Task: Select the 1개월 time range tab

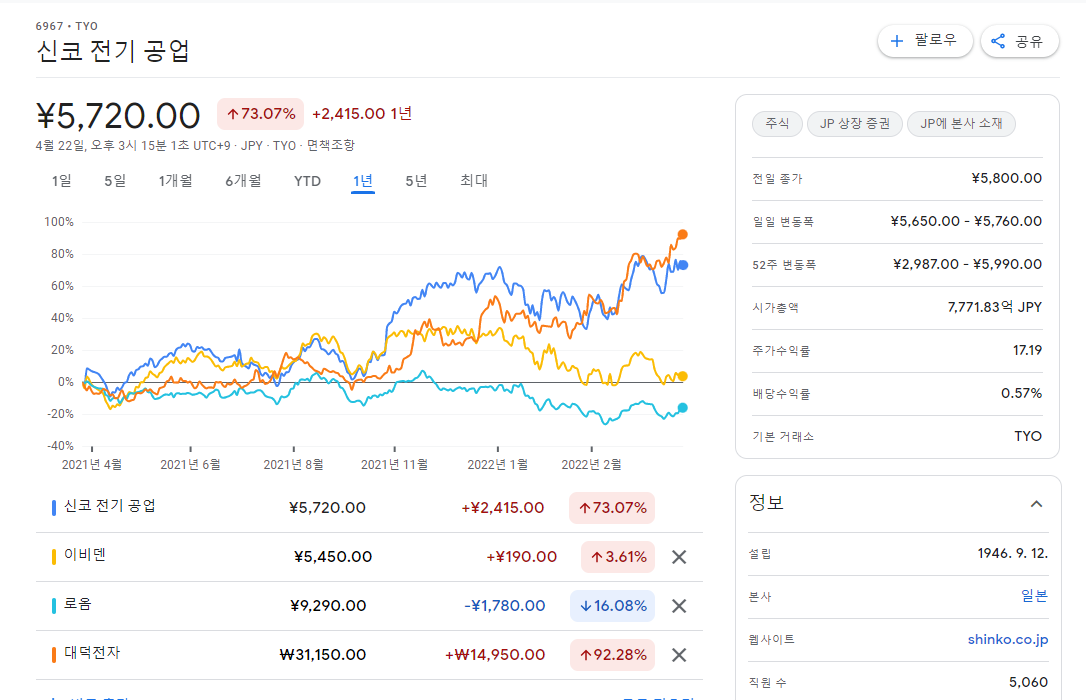Action: [x=175, y=181]
